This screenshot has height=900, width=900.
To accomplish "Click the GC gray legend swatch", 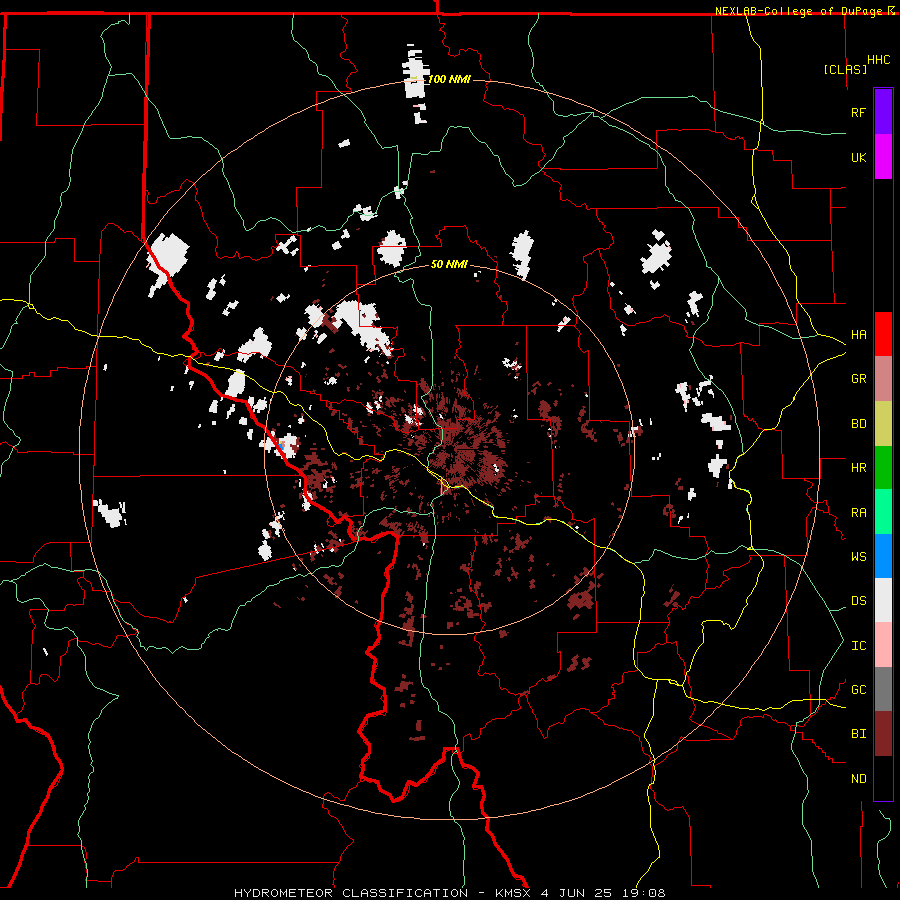I will pos(883,689).
